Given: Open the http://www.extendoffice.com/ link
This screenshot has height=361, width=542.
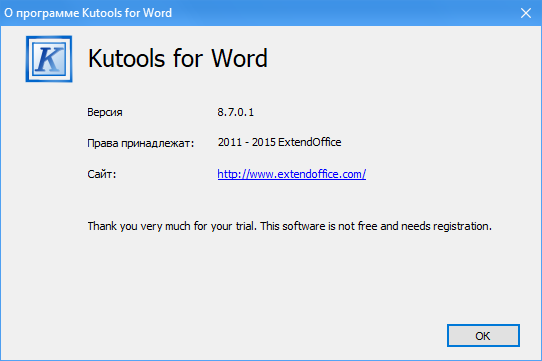Looking at the screenshot, I should pos(291,174).
